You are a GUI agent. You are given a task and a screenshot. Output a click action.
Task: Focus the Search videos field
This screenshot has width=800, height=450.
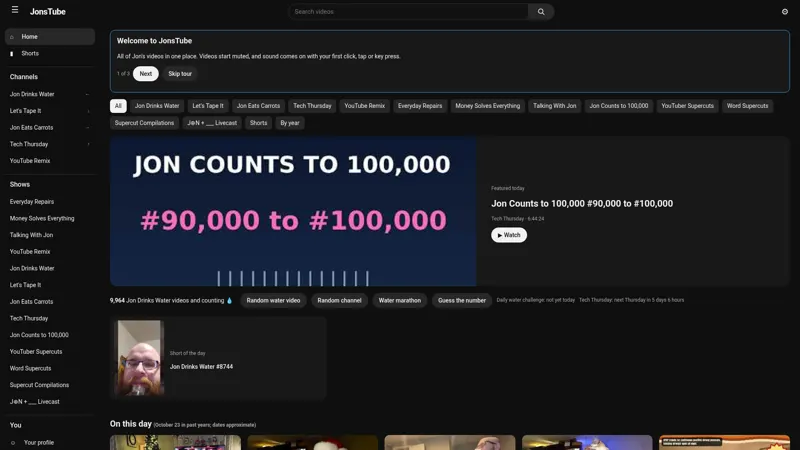tap(409, 12)
